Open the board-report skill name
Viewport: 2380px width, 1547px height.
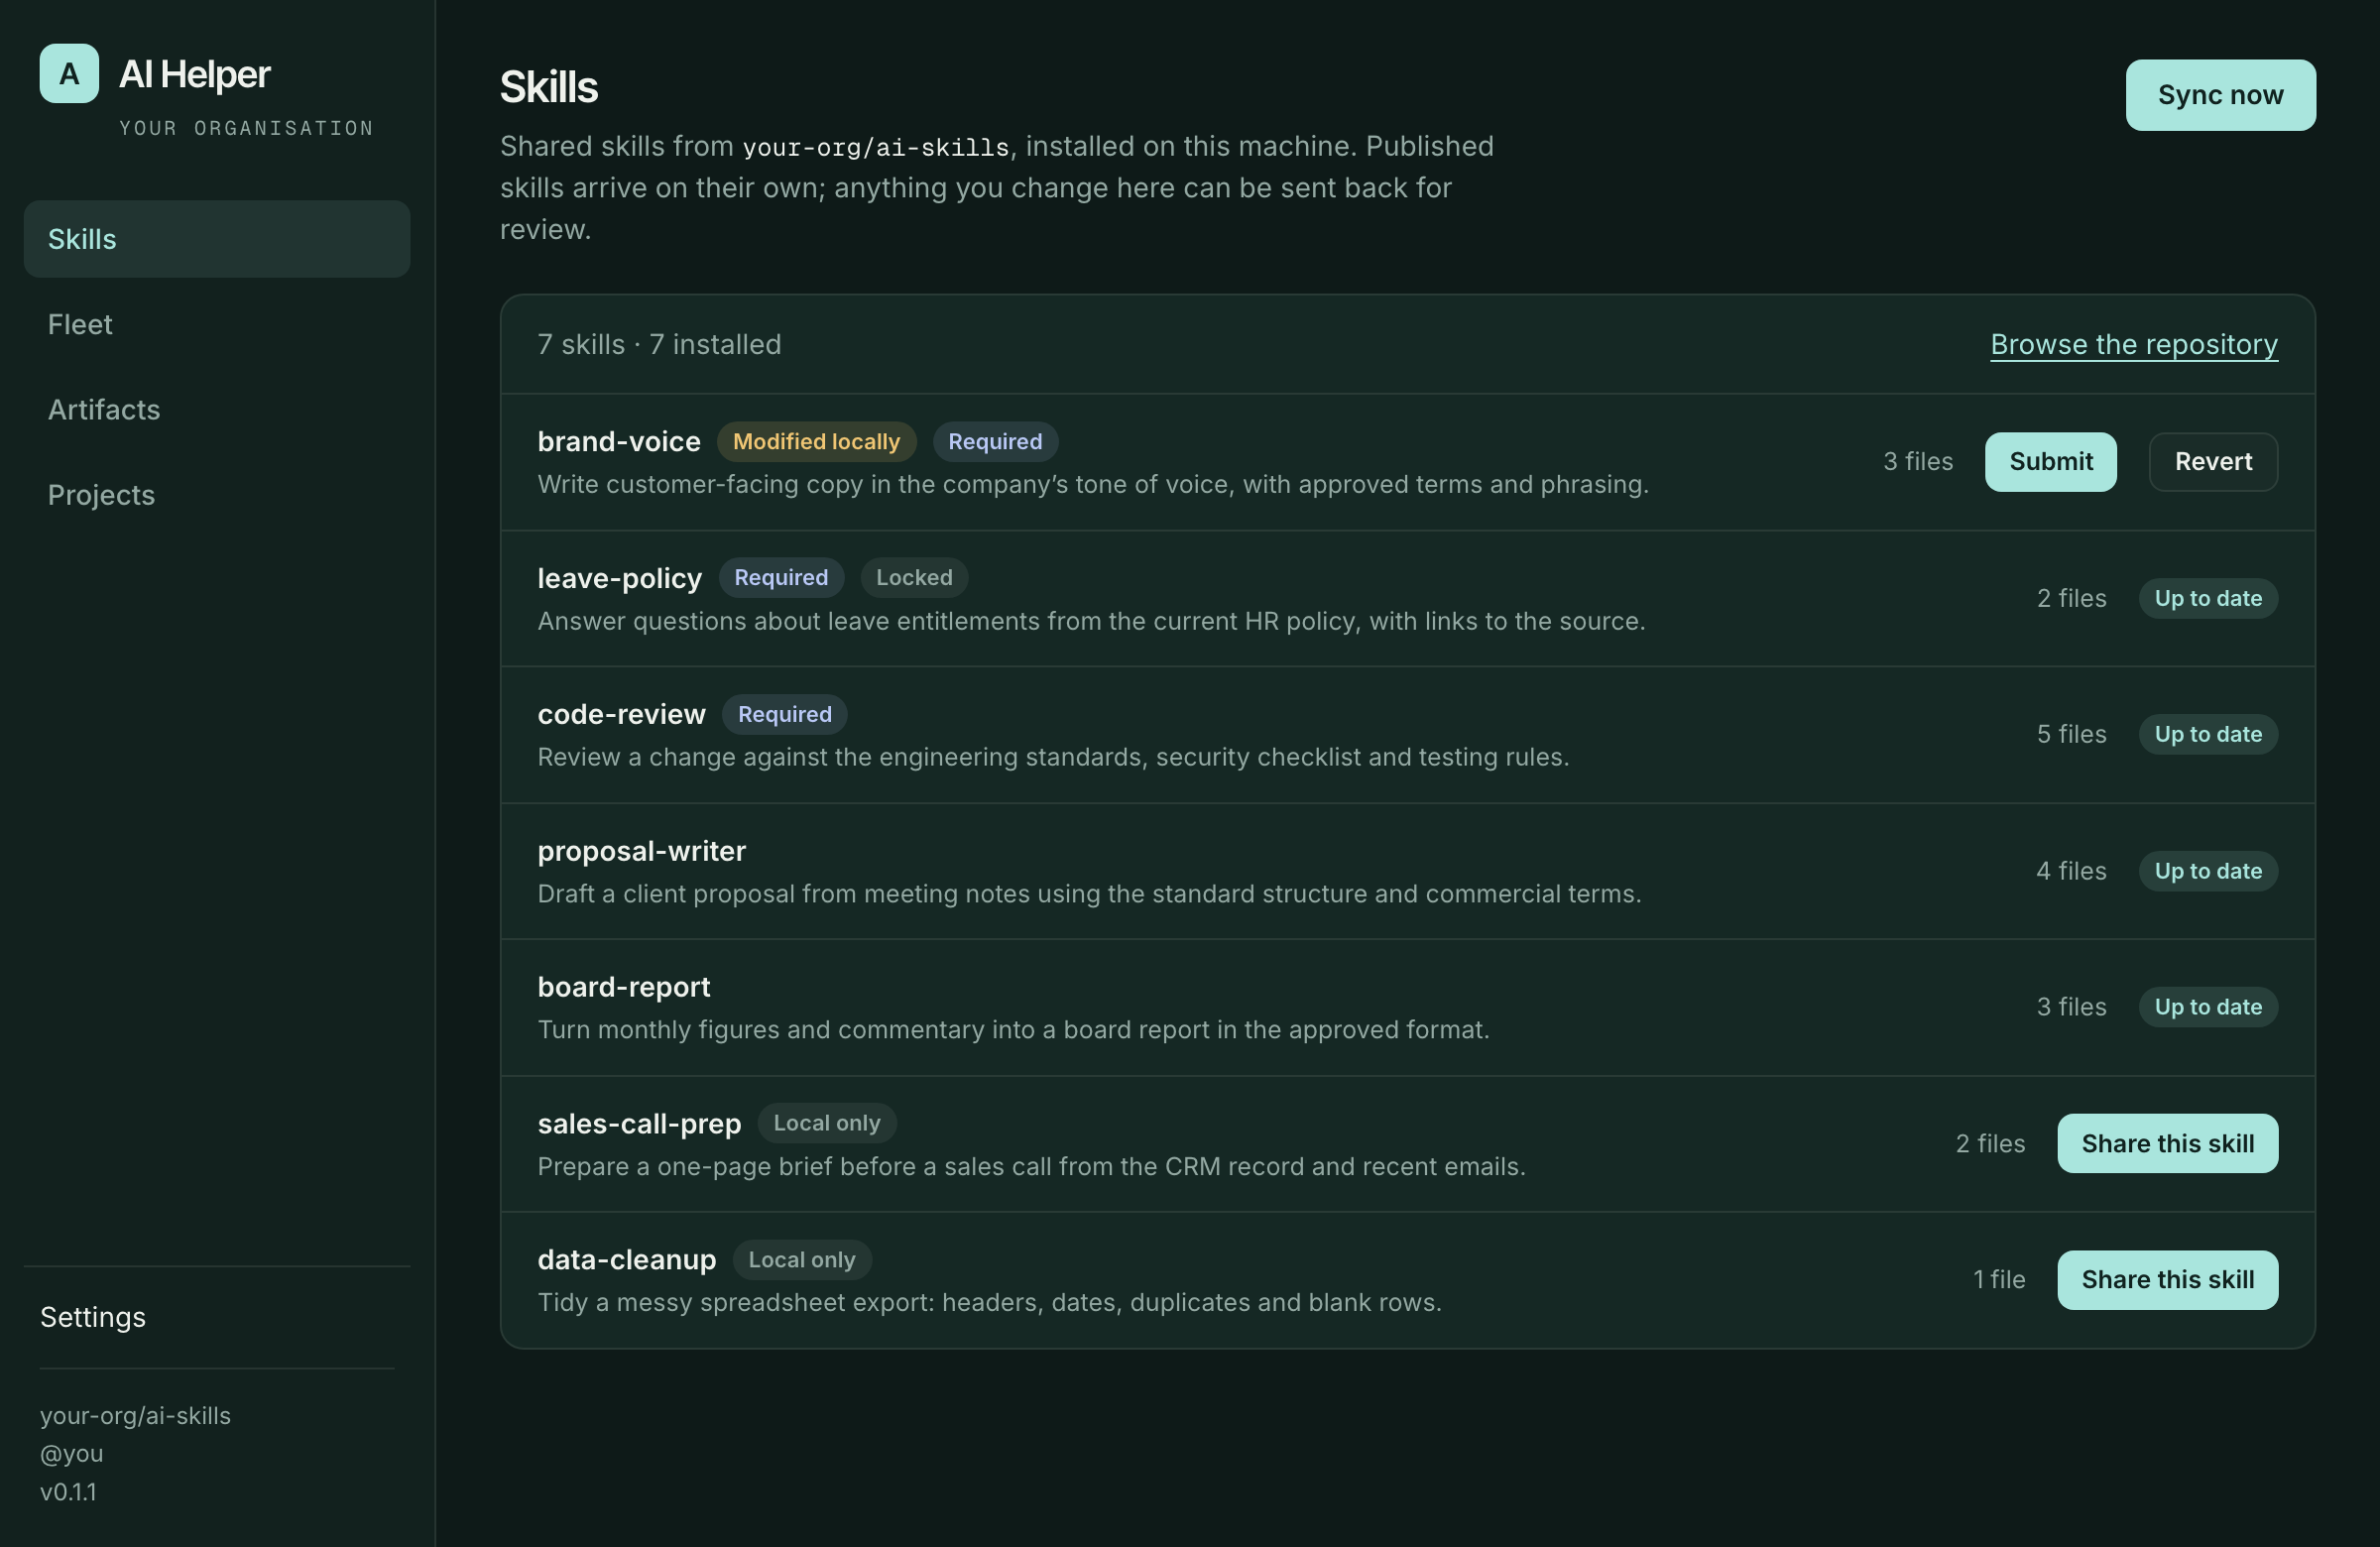624,987
